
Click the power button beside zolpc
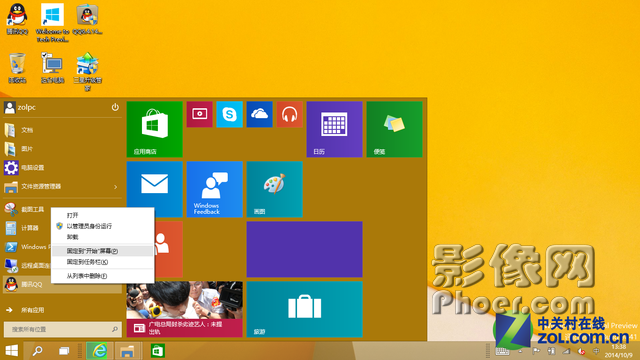[x=115, y=107]
